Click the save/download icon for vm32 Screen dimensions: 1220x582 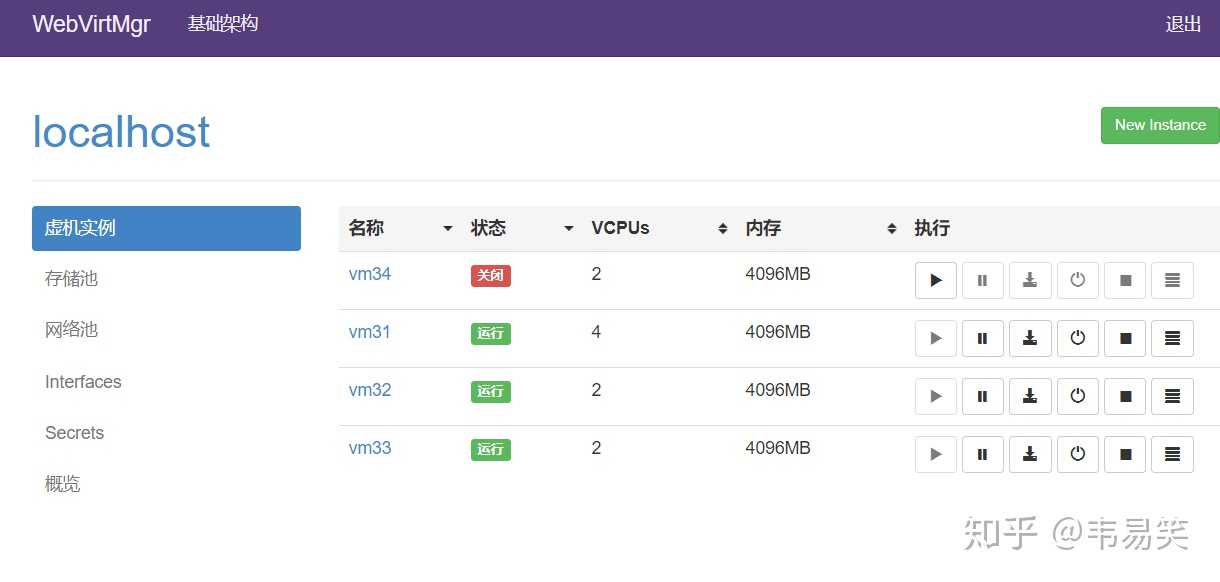[x=1030, y=397]
